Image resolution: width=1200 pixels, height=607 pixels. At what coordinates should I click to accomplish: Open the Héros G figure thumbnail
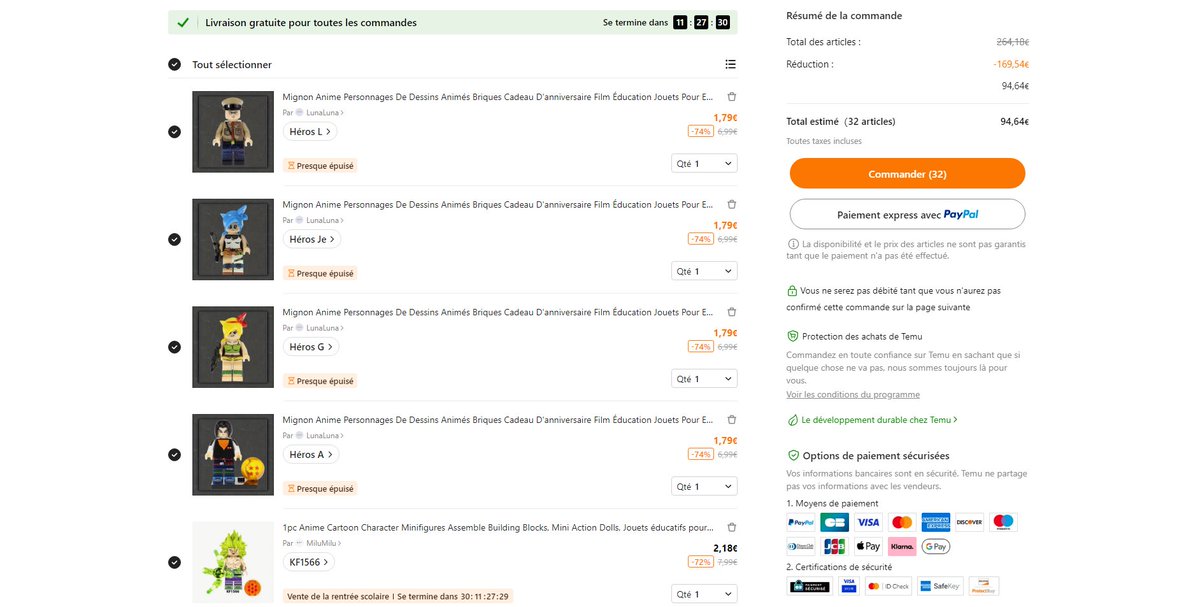point(233,347)
